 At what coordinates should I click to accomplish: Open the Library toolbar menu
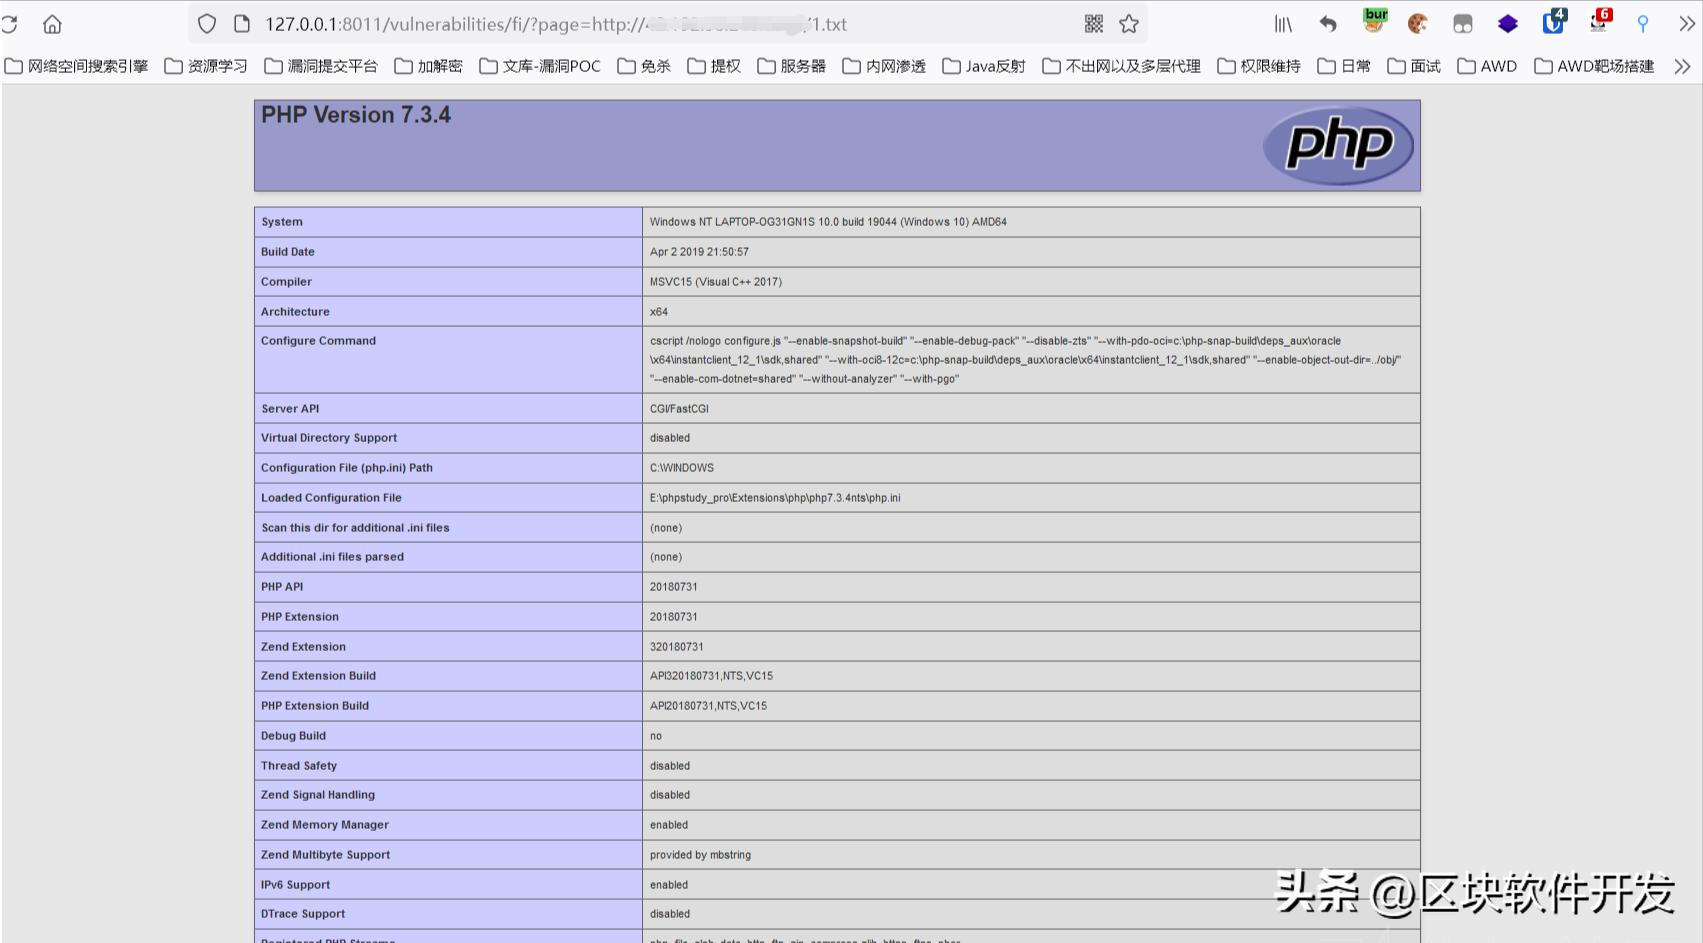click(x=1283, y=23)
